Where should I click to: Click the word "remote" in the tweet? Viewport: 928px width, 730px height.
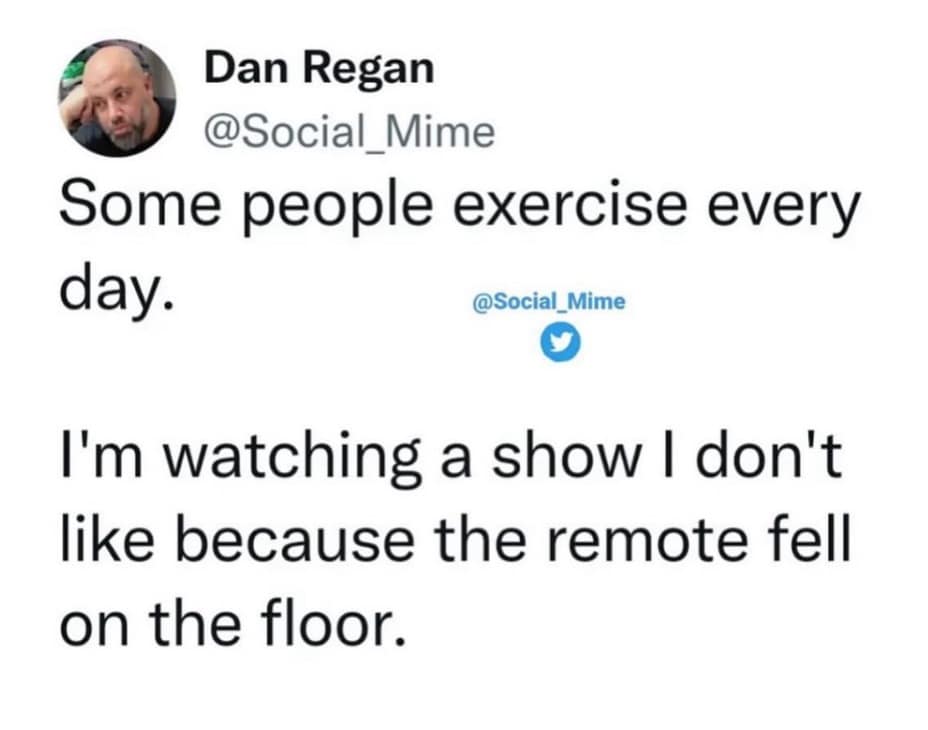[636, 540]
